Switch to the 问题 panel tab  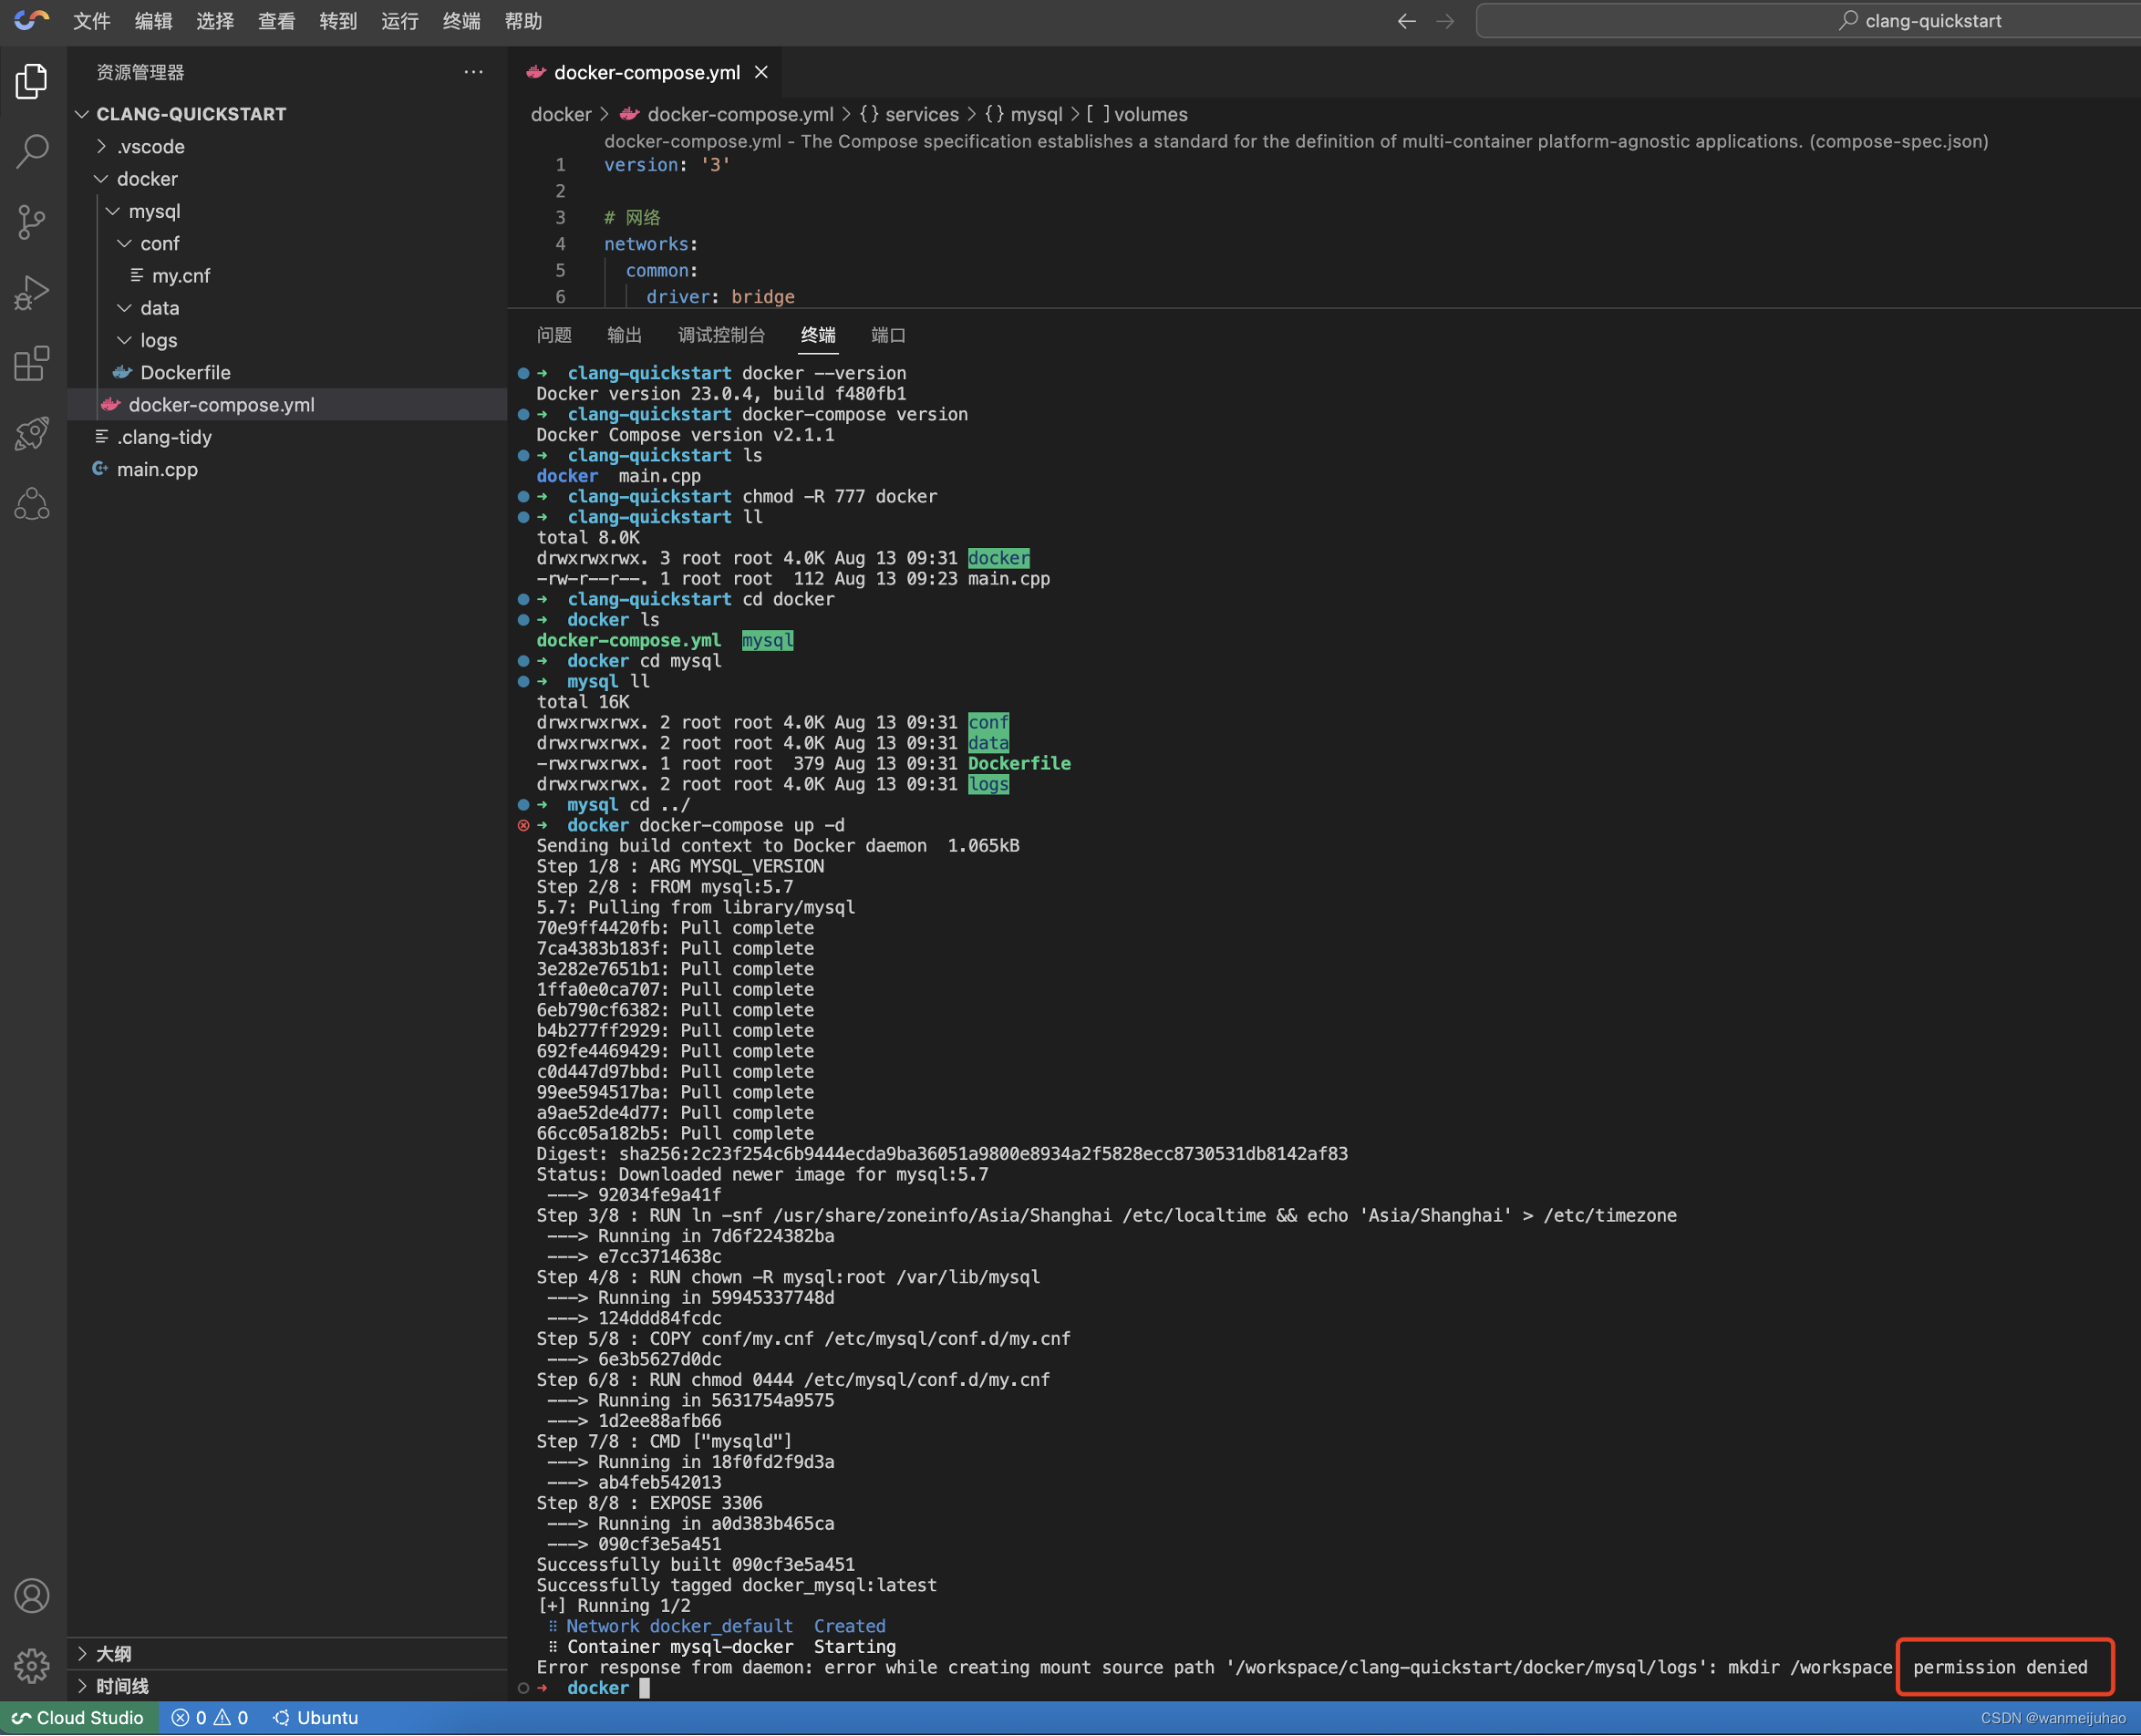[x=554, y=335]
